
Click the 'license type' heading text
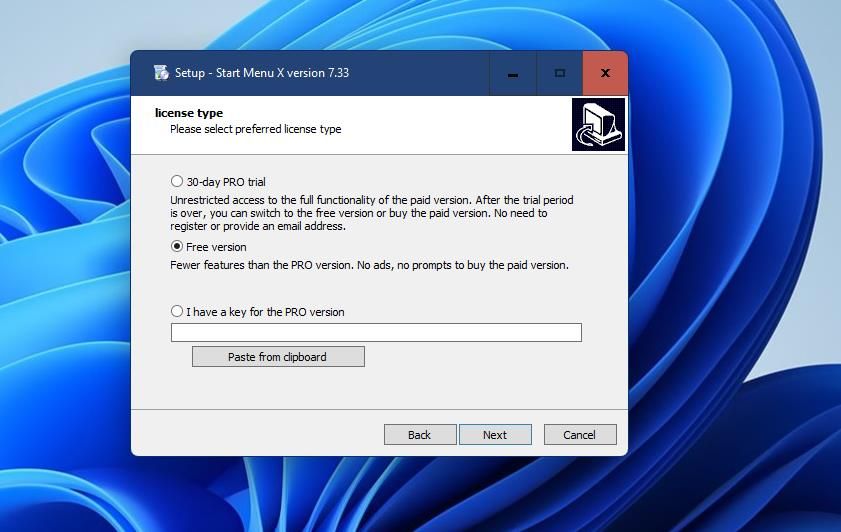coord(189,113)
